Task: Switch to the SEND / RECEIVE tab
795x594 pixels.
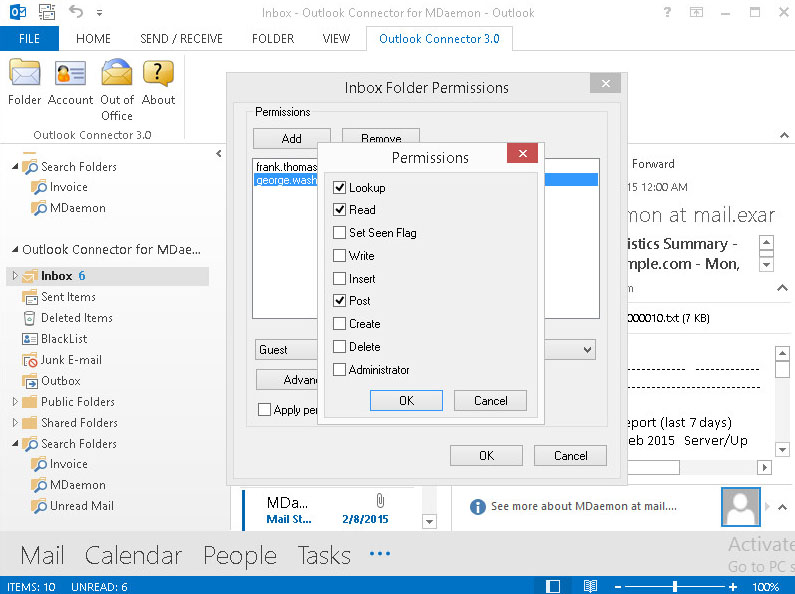Action: tap(181, 39)
